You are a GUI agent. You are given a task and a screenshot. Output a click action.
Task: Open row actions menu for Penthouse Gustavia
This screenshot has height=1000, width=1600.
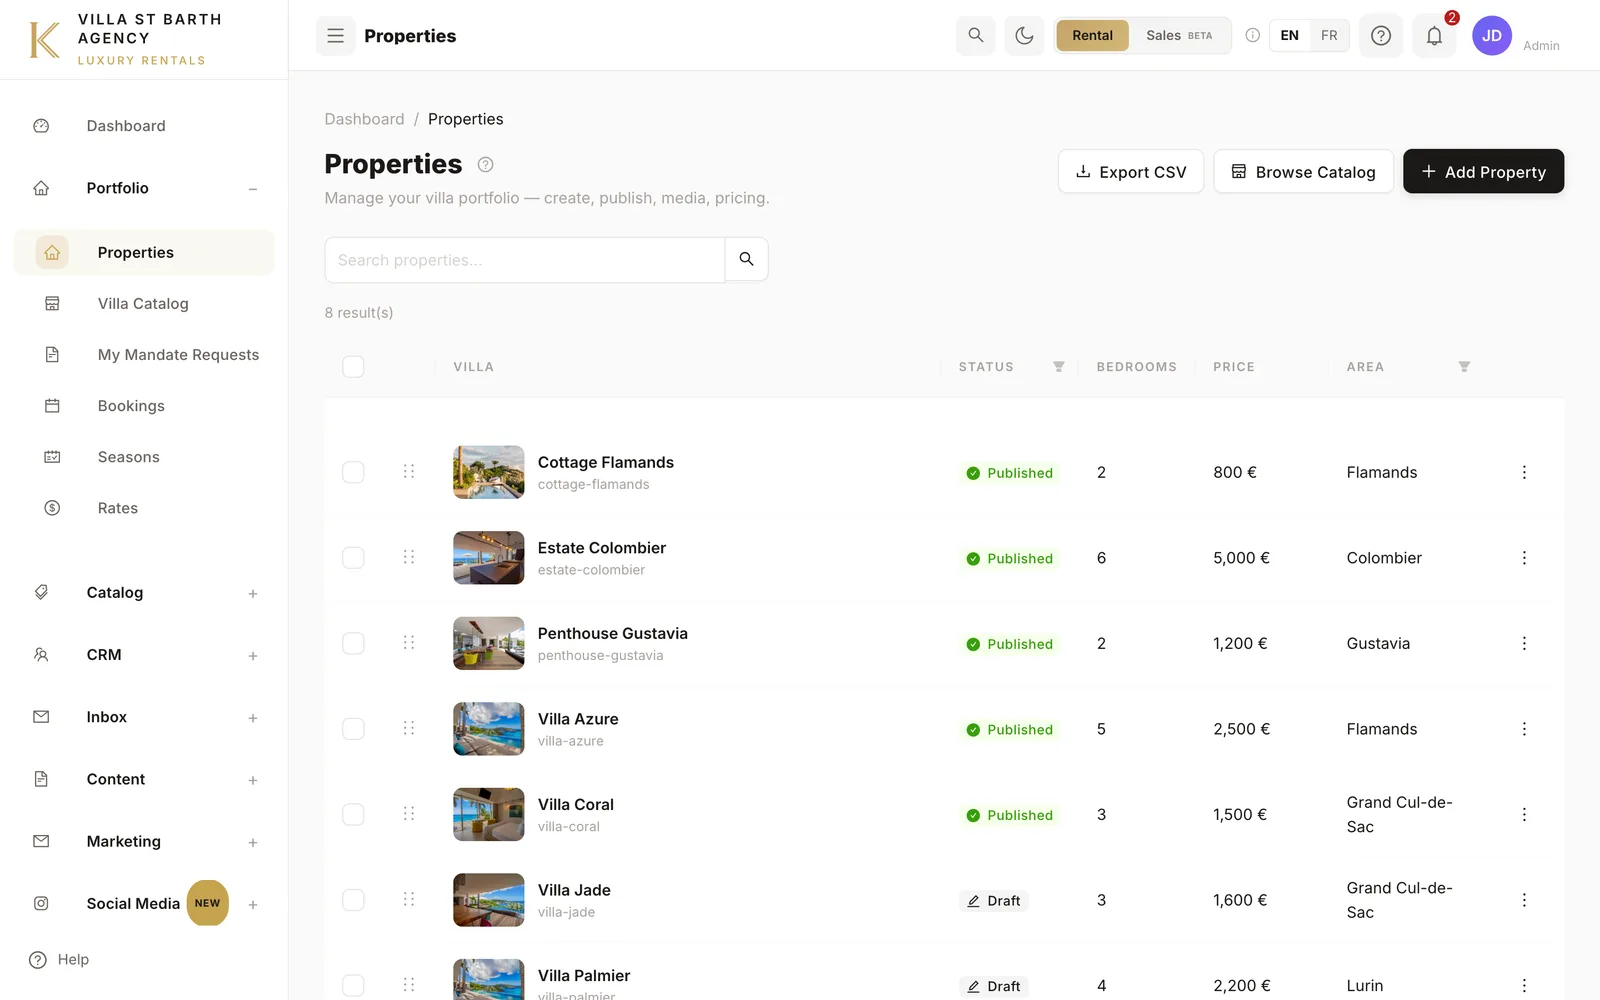coord(1524,643)
